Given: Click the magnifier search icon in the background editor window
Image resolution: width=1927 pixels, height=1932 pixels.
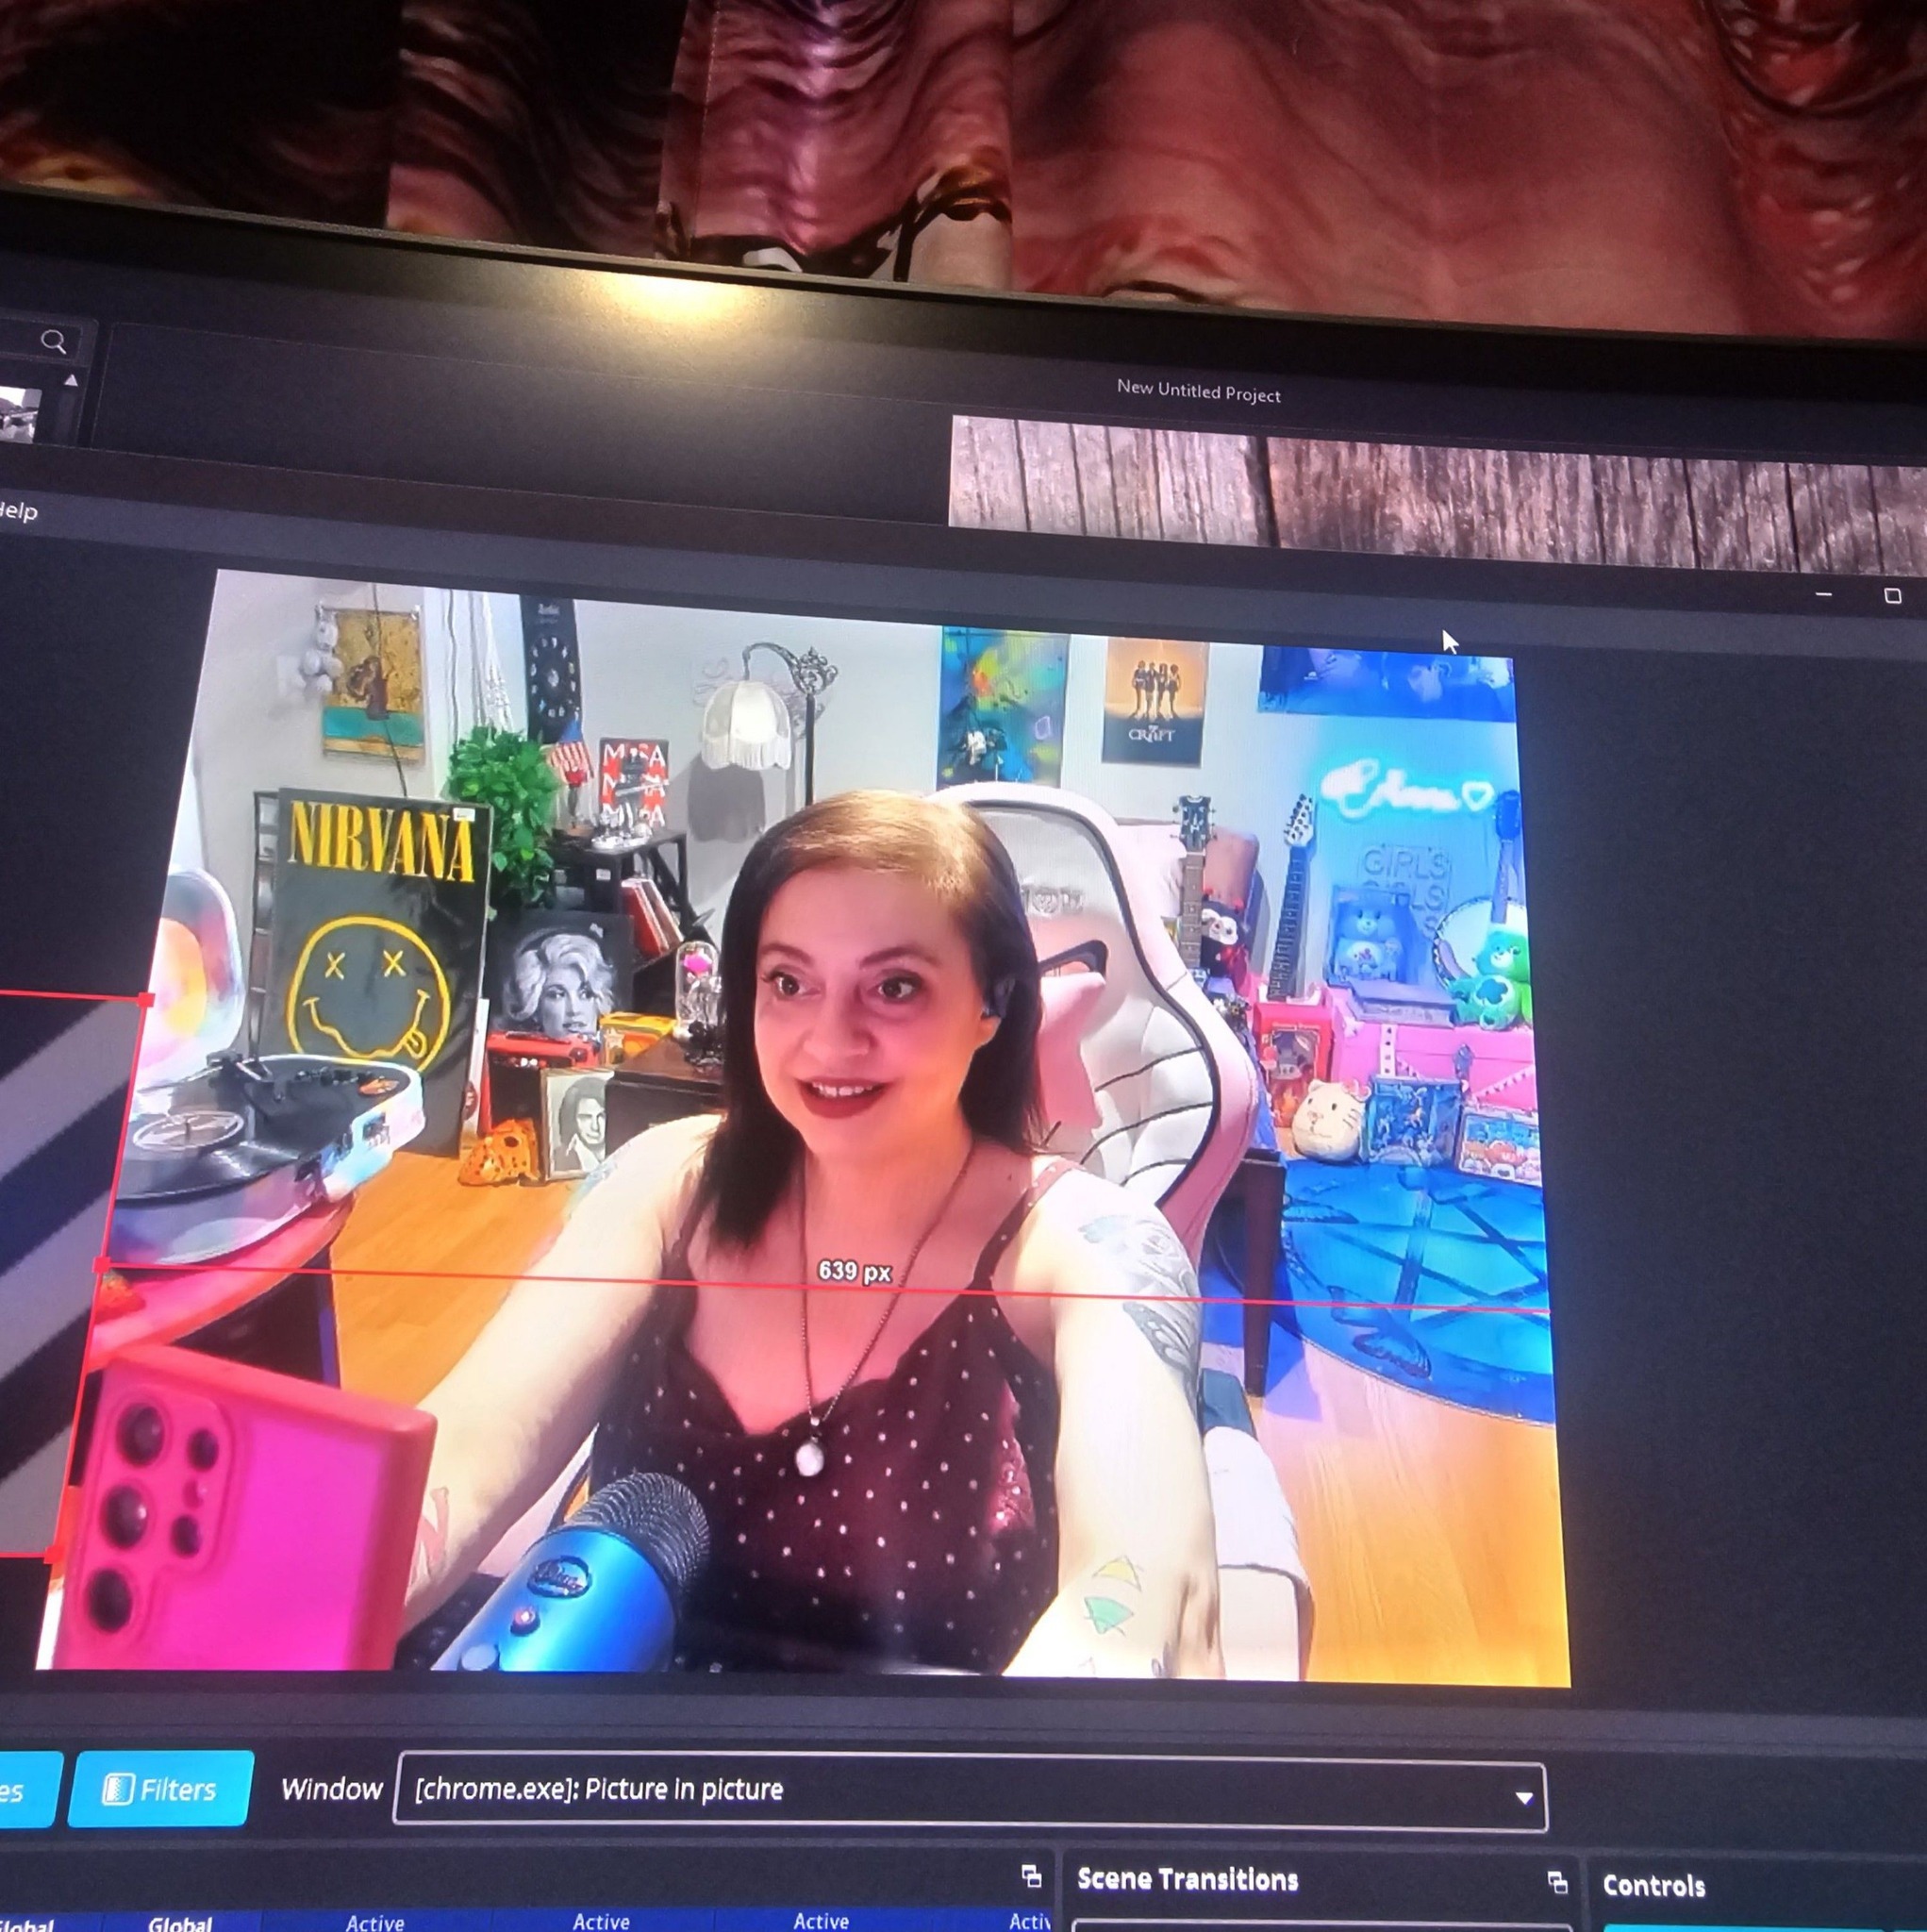Looking at the screenshot, I should click(x=54, y=343).
